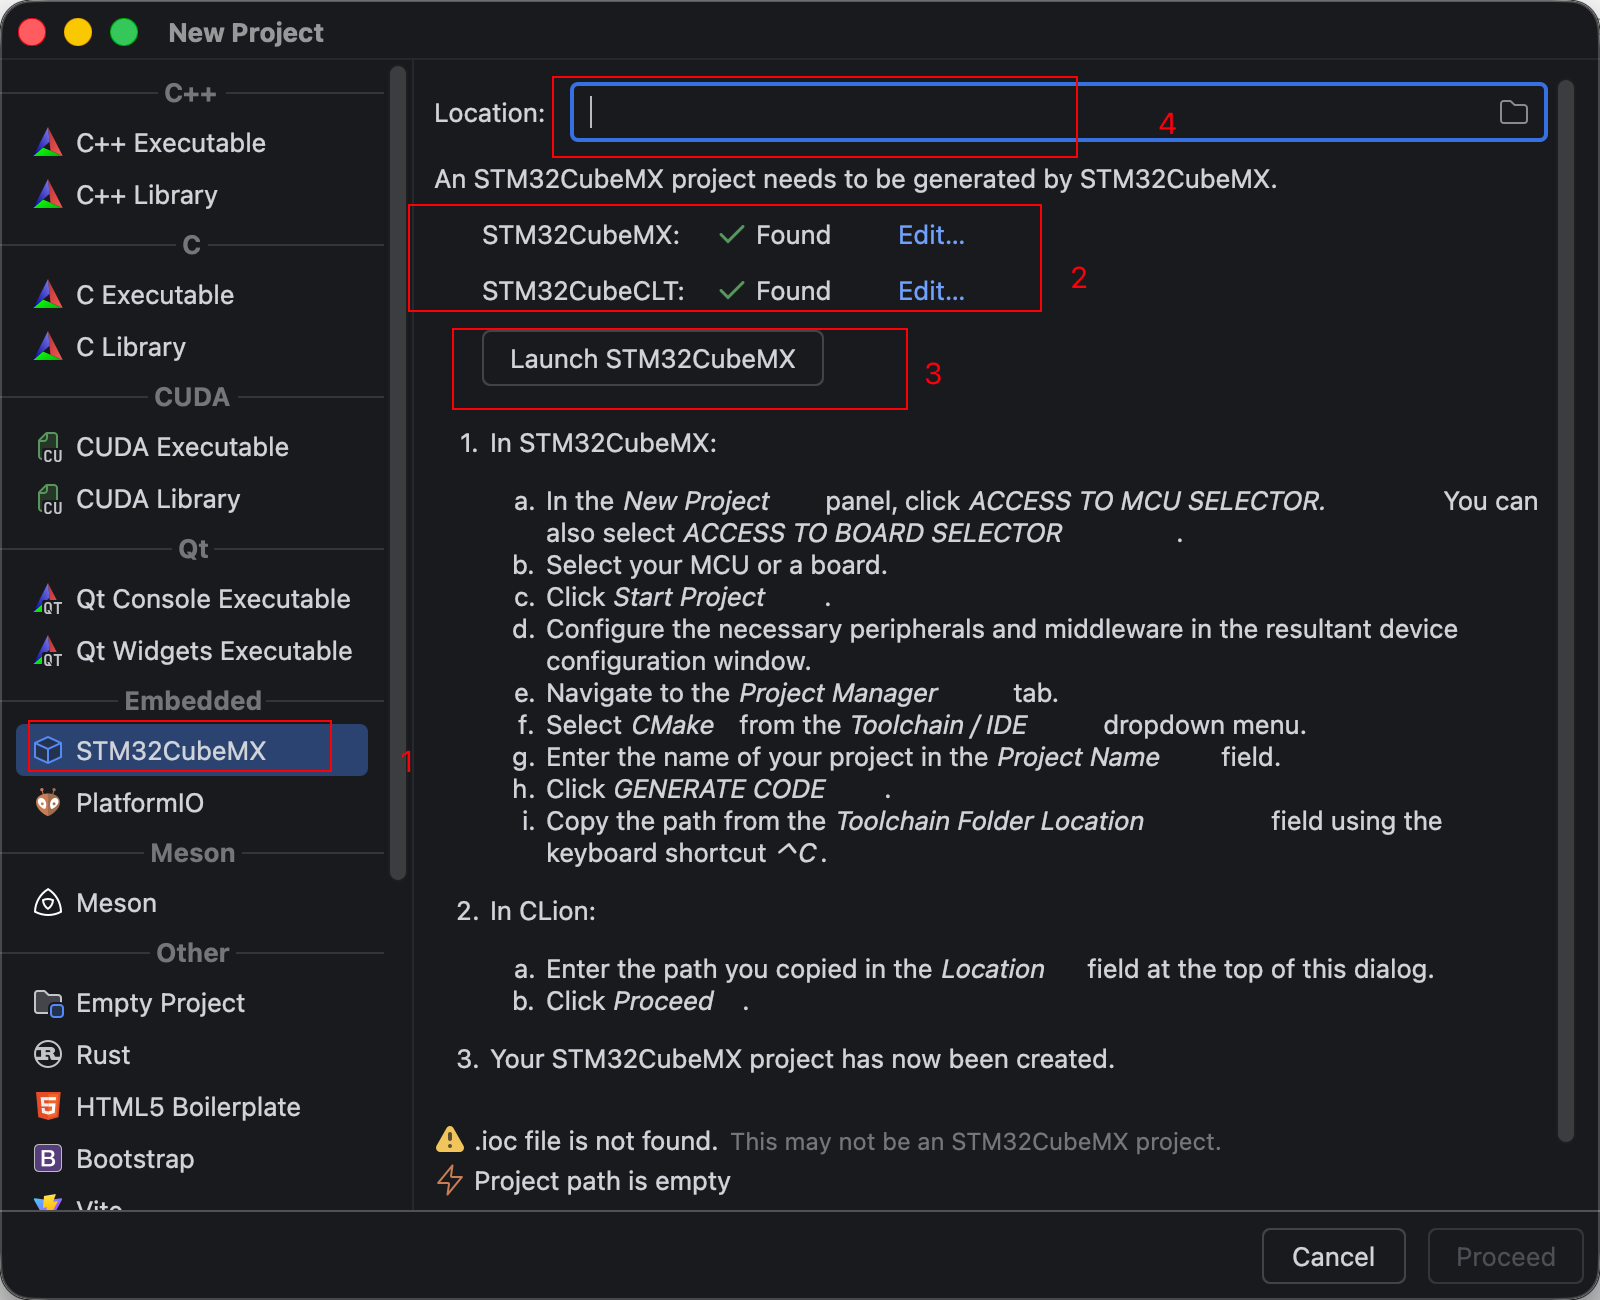Pick Qt Console Executable project type
Viewport: 1600px width, 1300px height.
[192, 599]
